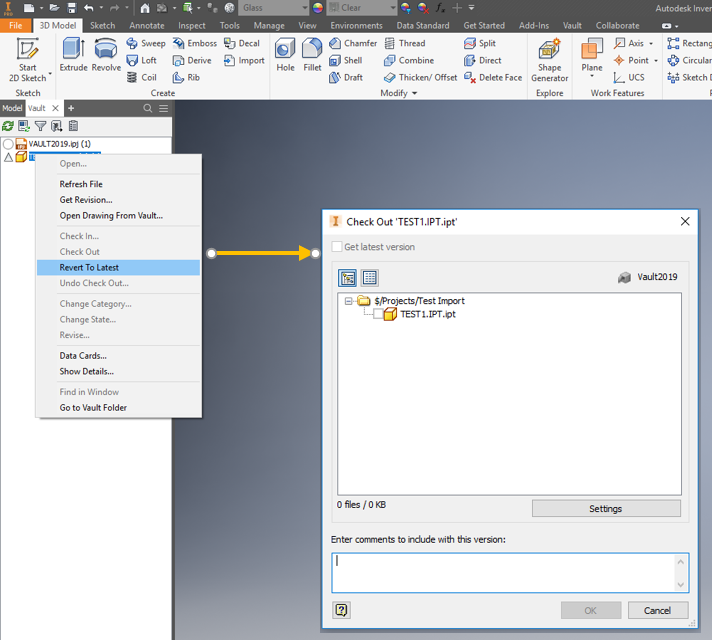712x640 pixels.
Task: Select the Split tool
Action: click(x=480, y=43)
